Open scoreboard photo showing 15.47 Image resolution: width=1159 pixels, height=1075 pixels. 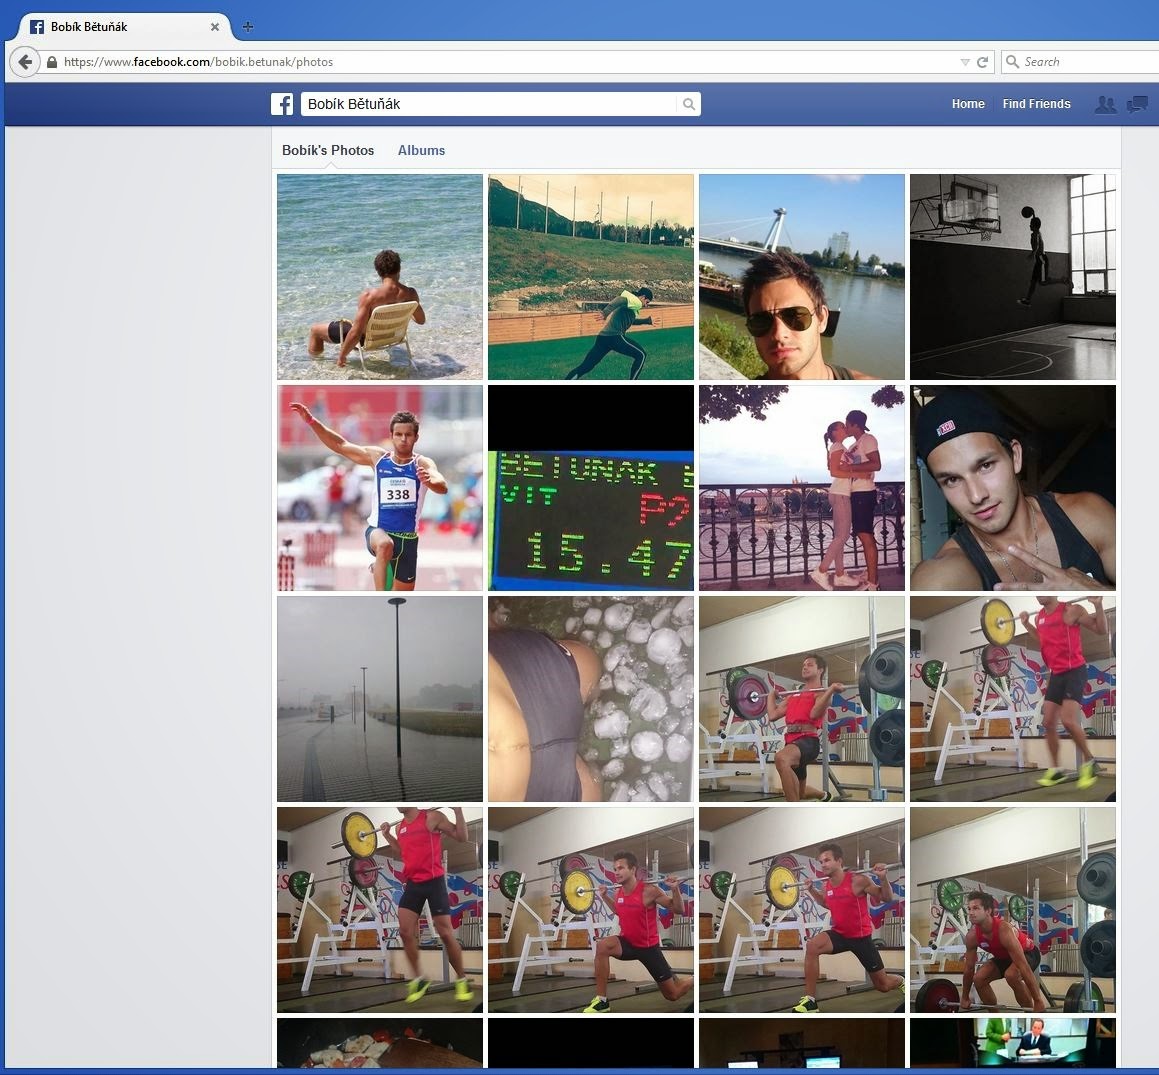[x=591, y=488]
